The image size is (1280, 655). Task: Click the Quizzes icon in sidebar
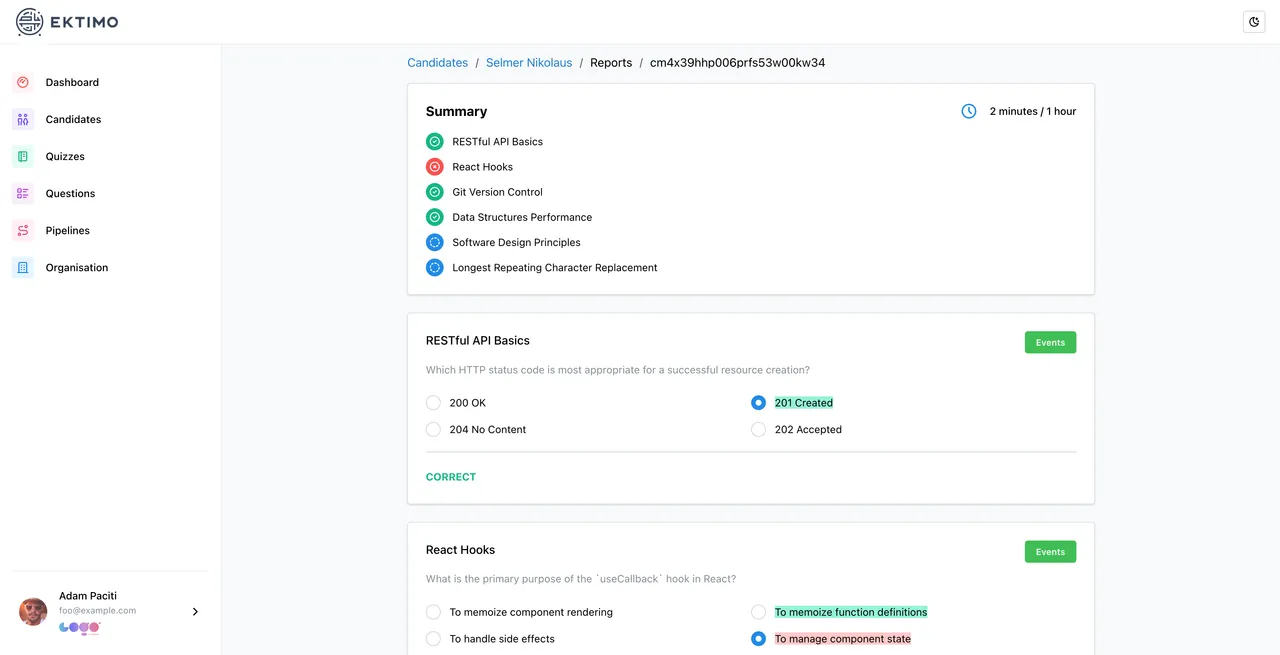click(23, 156)
